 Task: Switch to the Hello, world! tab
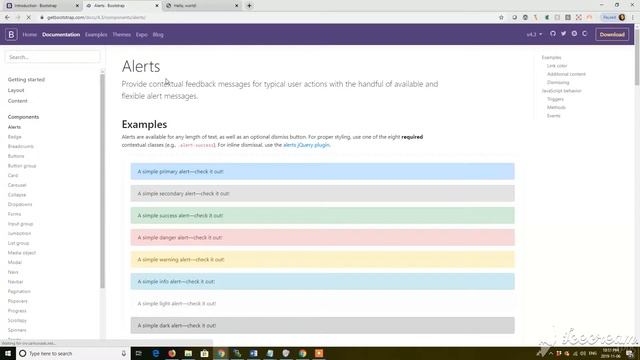pos(202,6)
